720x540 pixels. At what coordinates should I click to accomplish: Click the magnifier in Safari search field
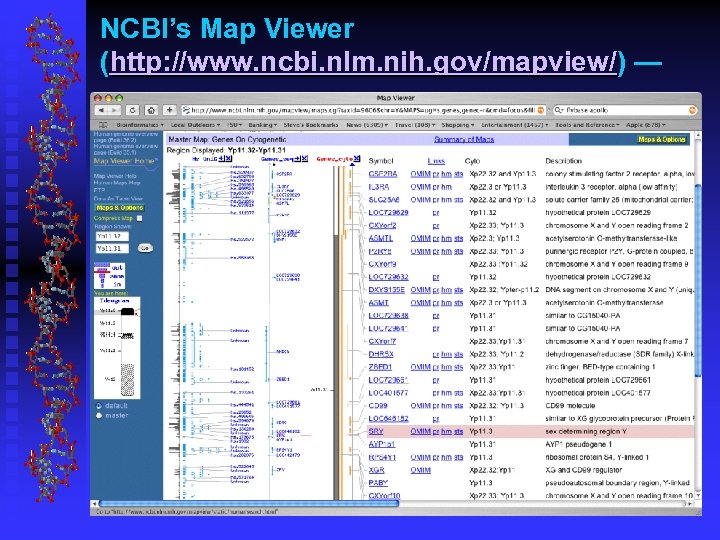[x=558, y=110]
